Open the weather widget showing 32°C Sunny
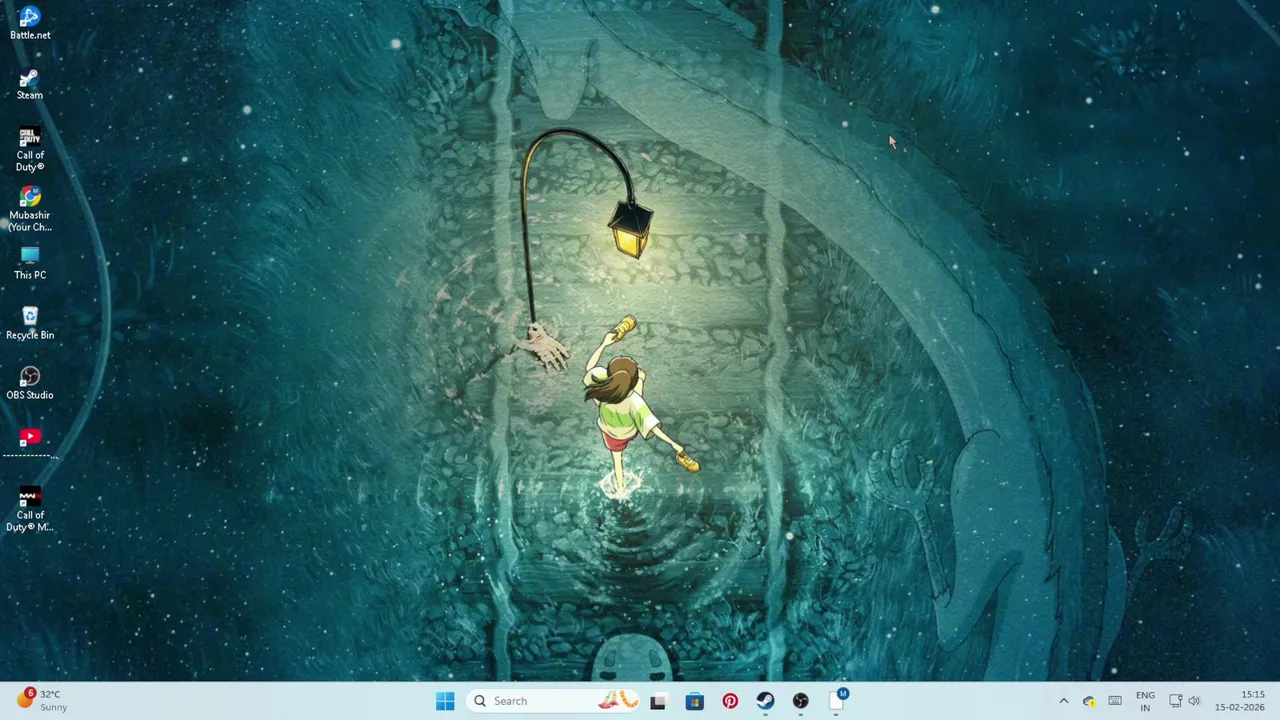This screenshot has width=1280, height=720. [x=41, y=701]
